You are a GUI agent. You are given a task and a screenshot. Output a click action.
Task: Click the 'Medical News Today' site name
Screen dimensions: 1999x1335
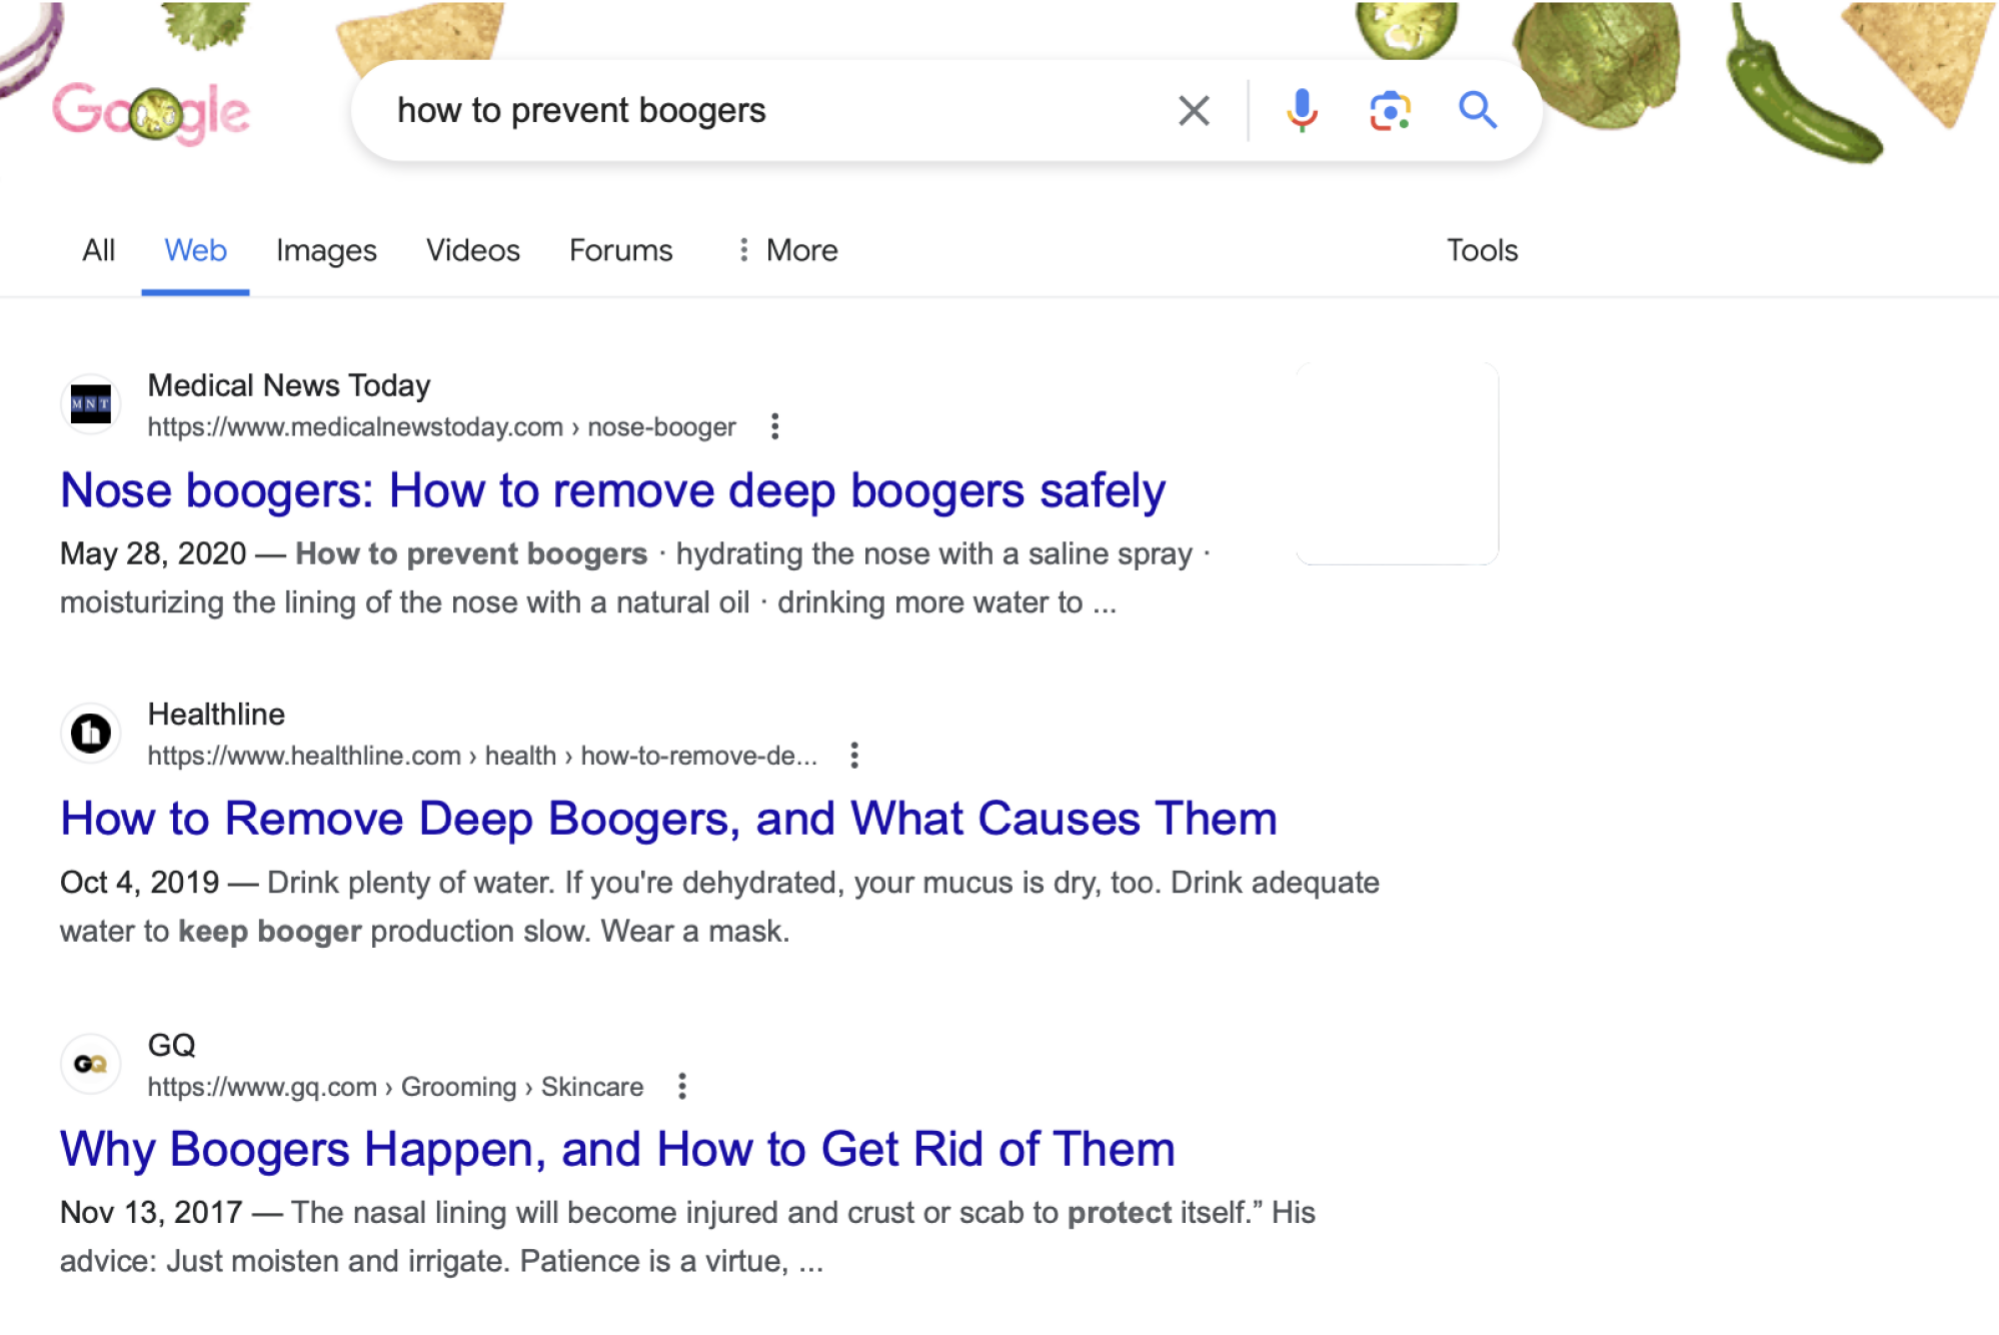pyautogui.click(x=289, y=385)
